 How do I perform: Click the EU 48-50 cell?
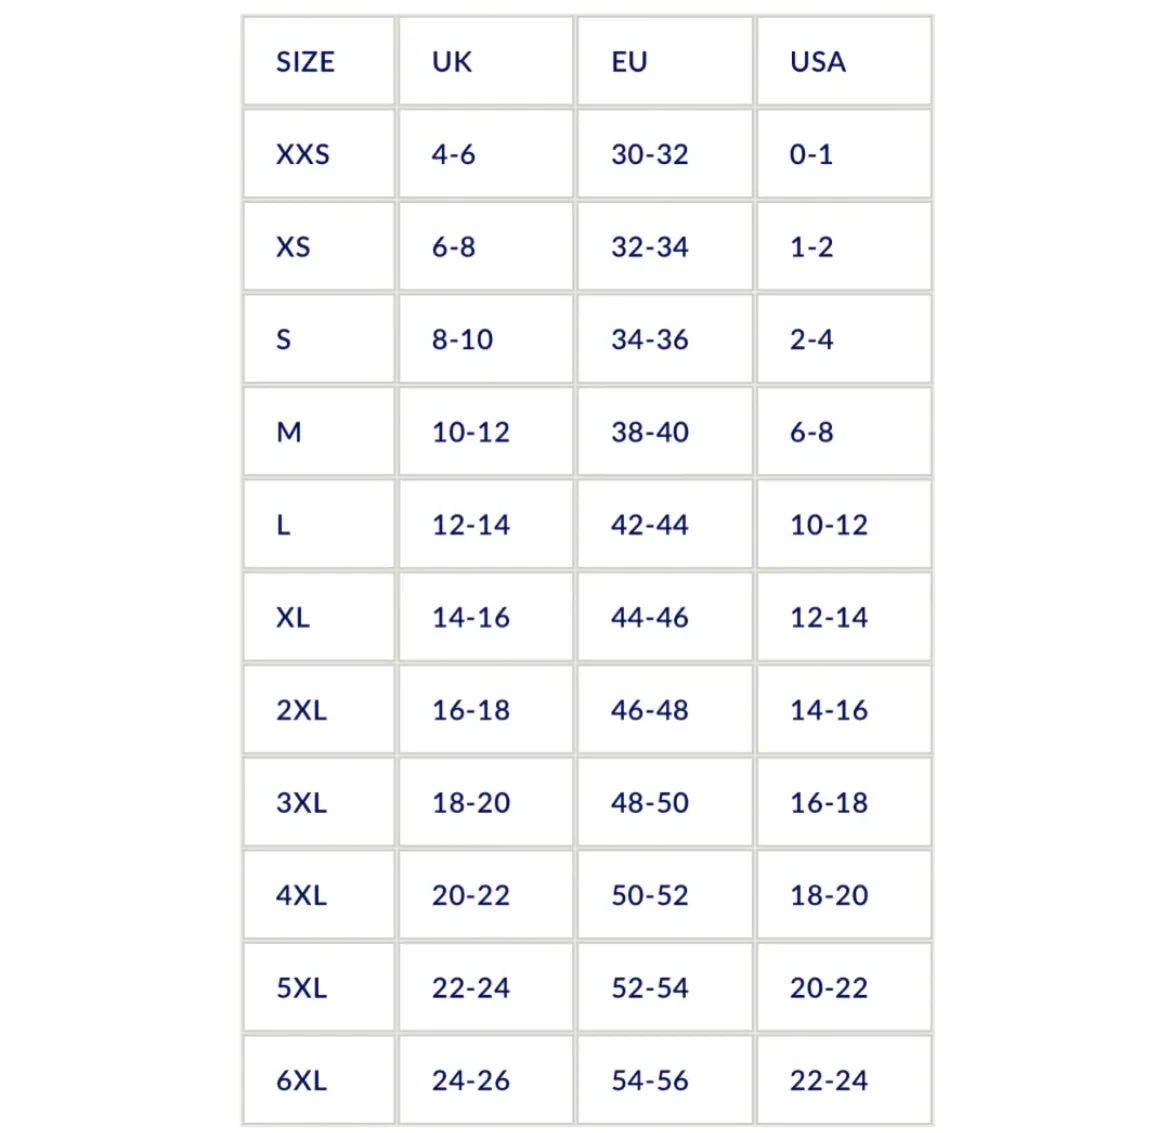665,802
